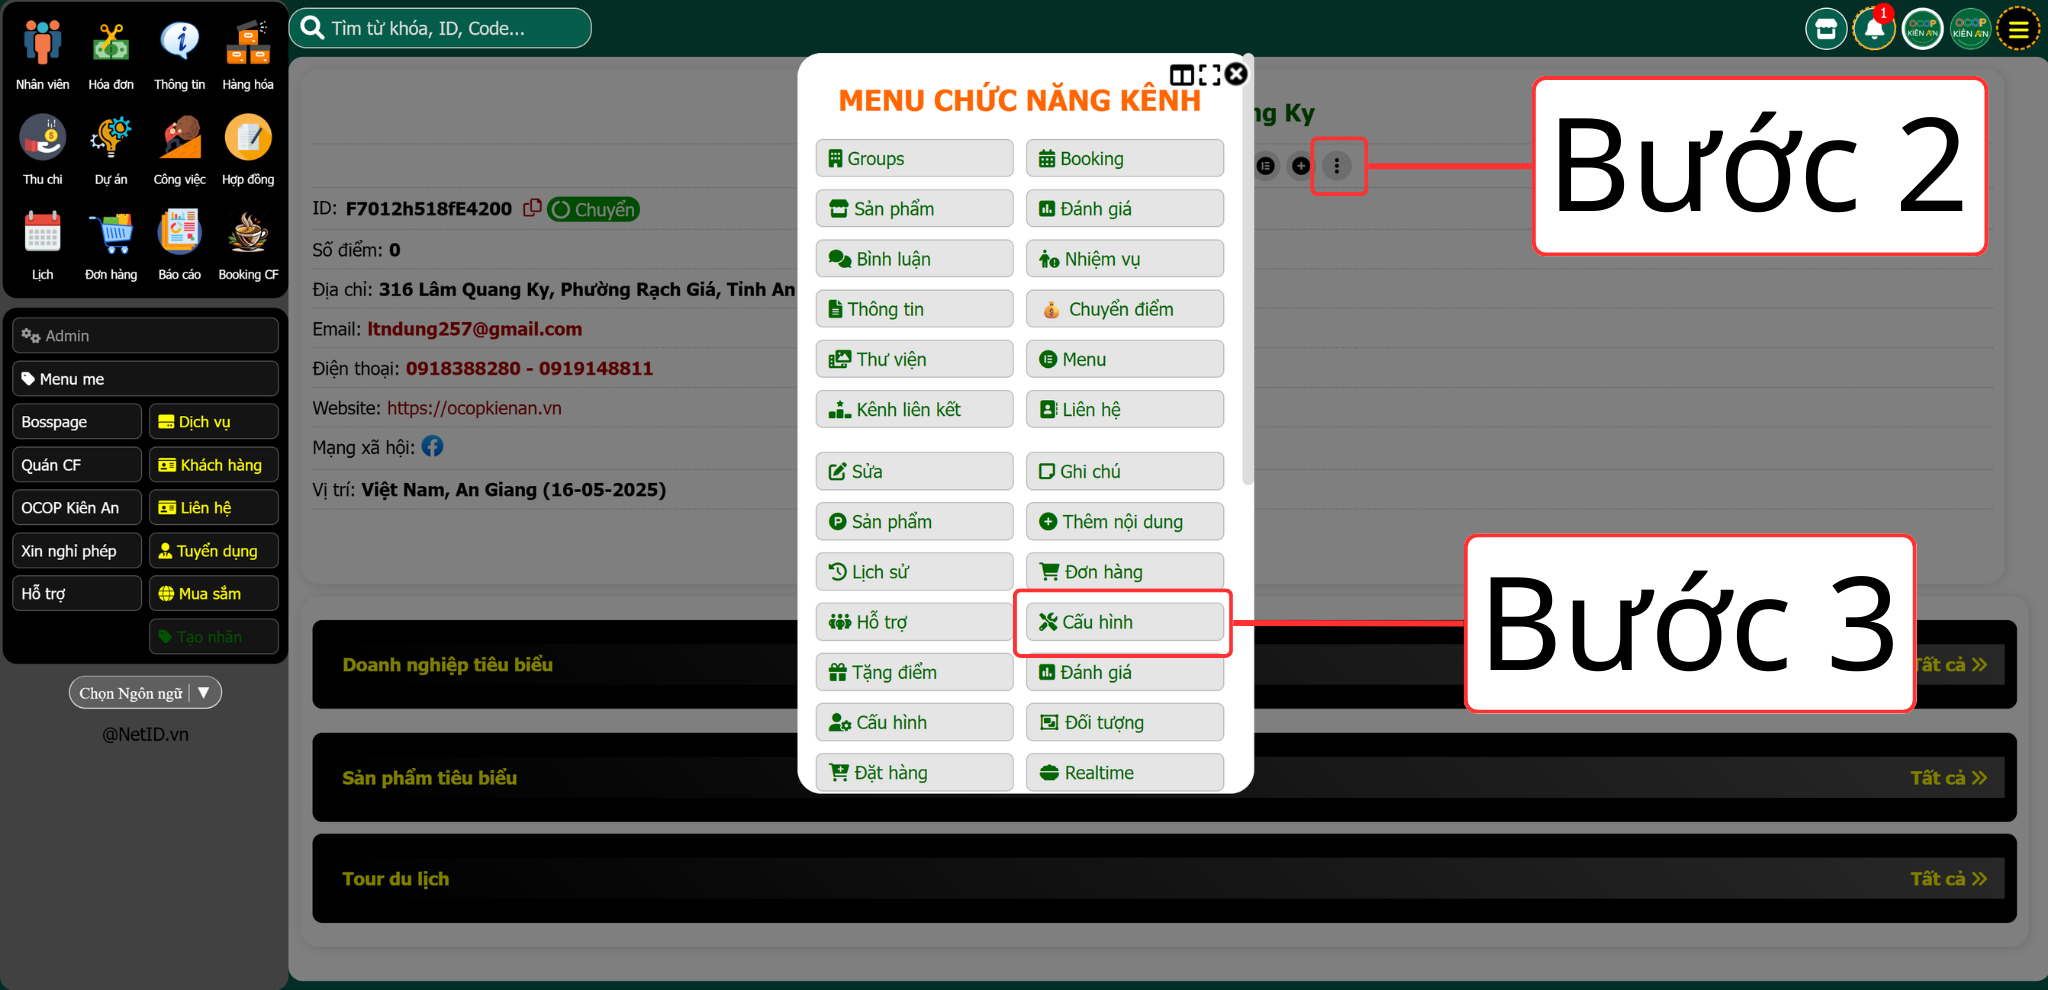Open the store icon in header
2048x990 pixels.
click(1825, 29)
